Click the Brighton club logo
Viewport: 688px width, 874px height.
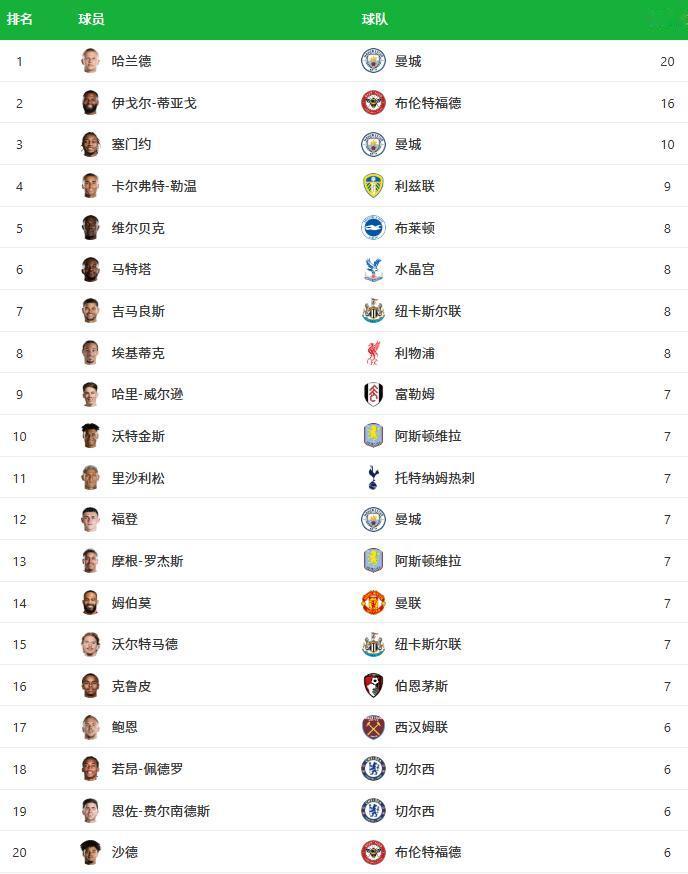(x=373, y=228)
